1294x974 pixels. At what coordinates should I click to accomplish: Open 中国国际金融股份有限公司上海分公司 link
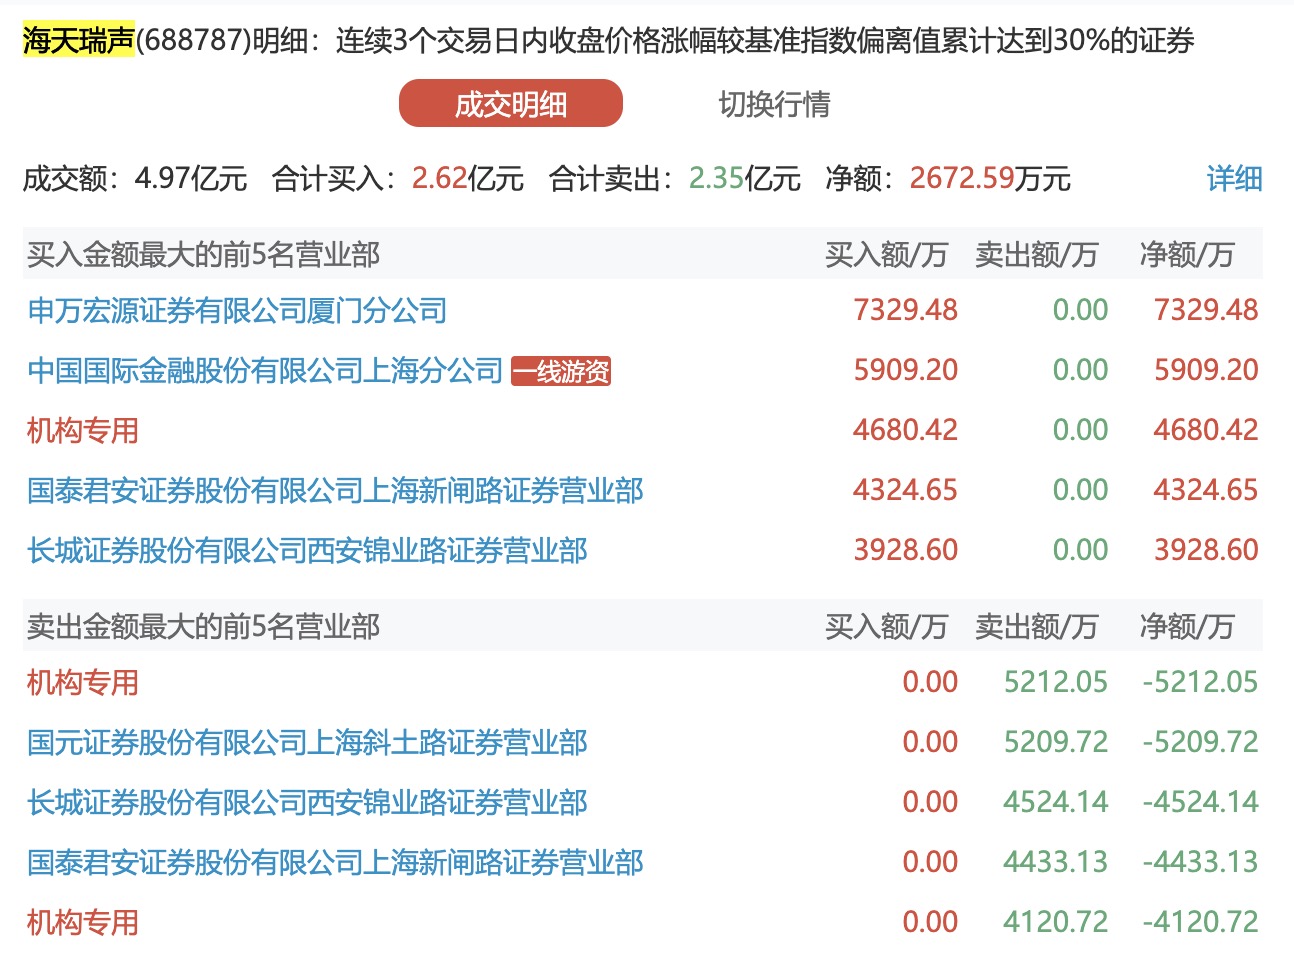point(265,371)
